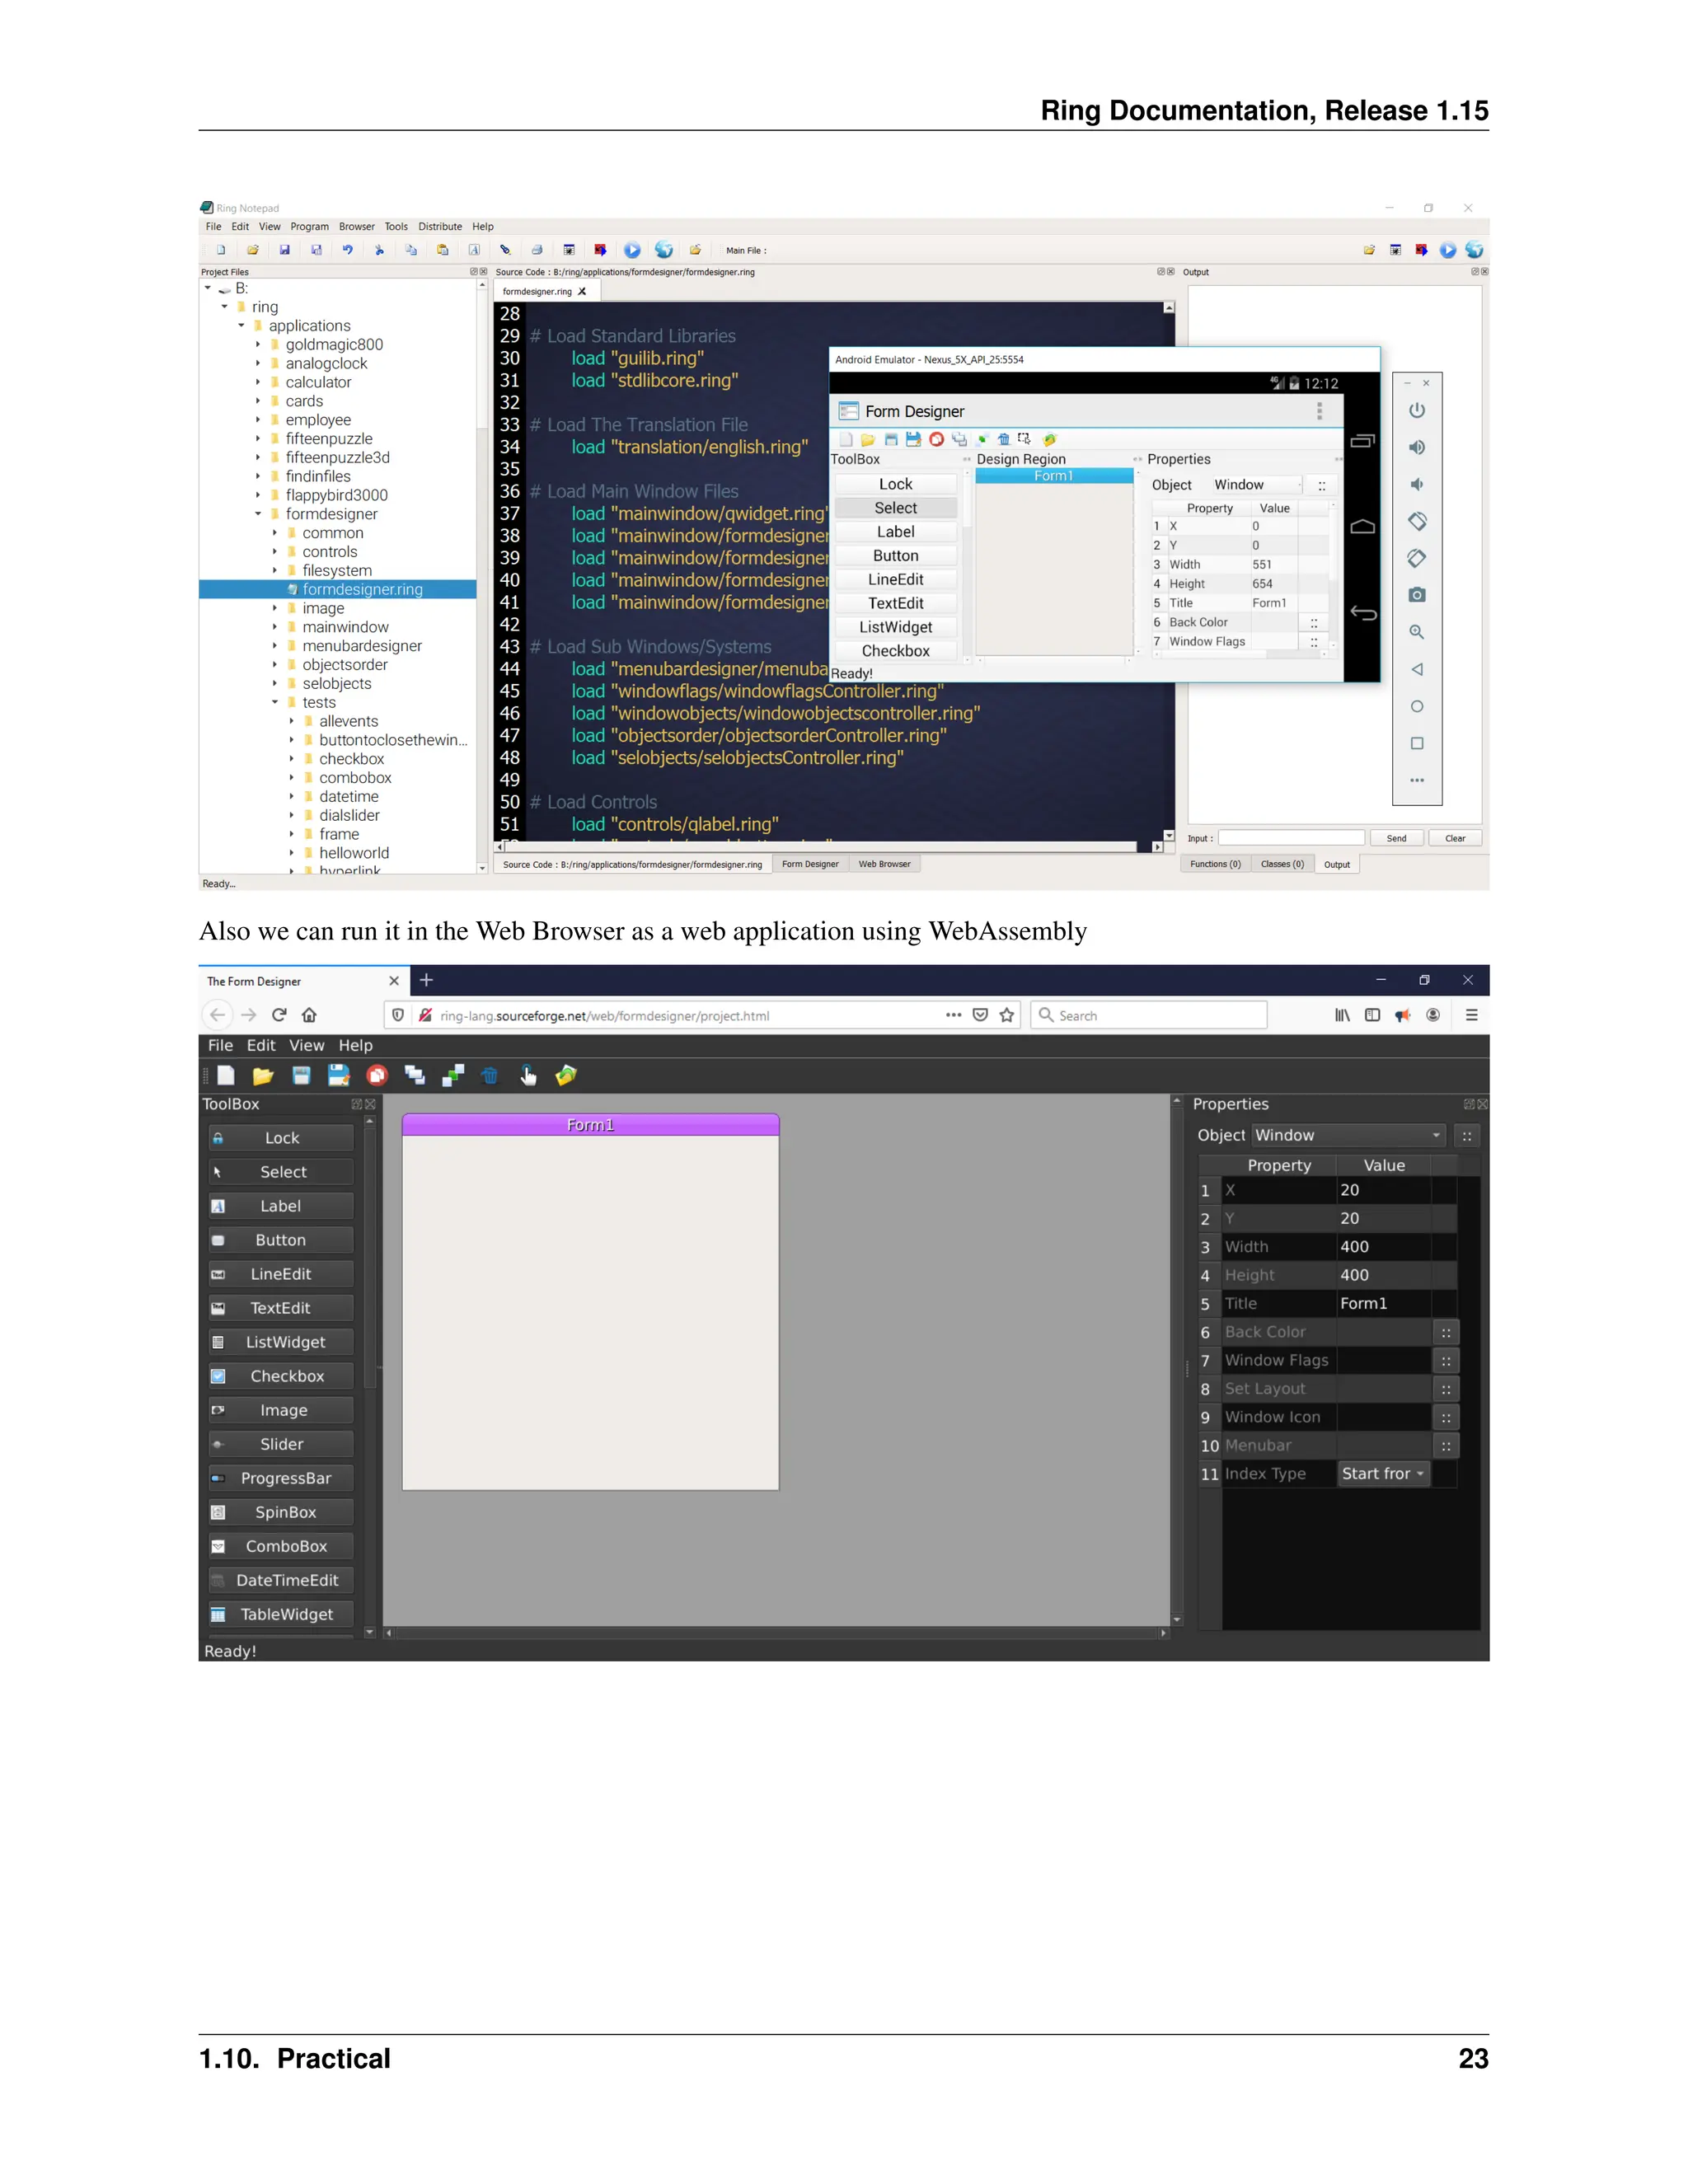
Task: Click the blue Run play icon in Ring Notepad toolbar
Action: point(632,250)
